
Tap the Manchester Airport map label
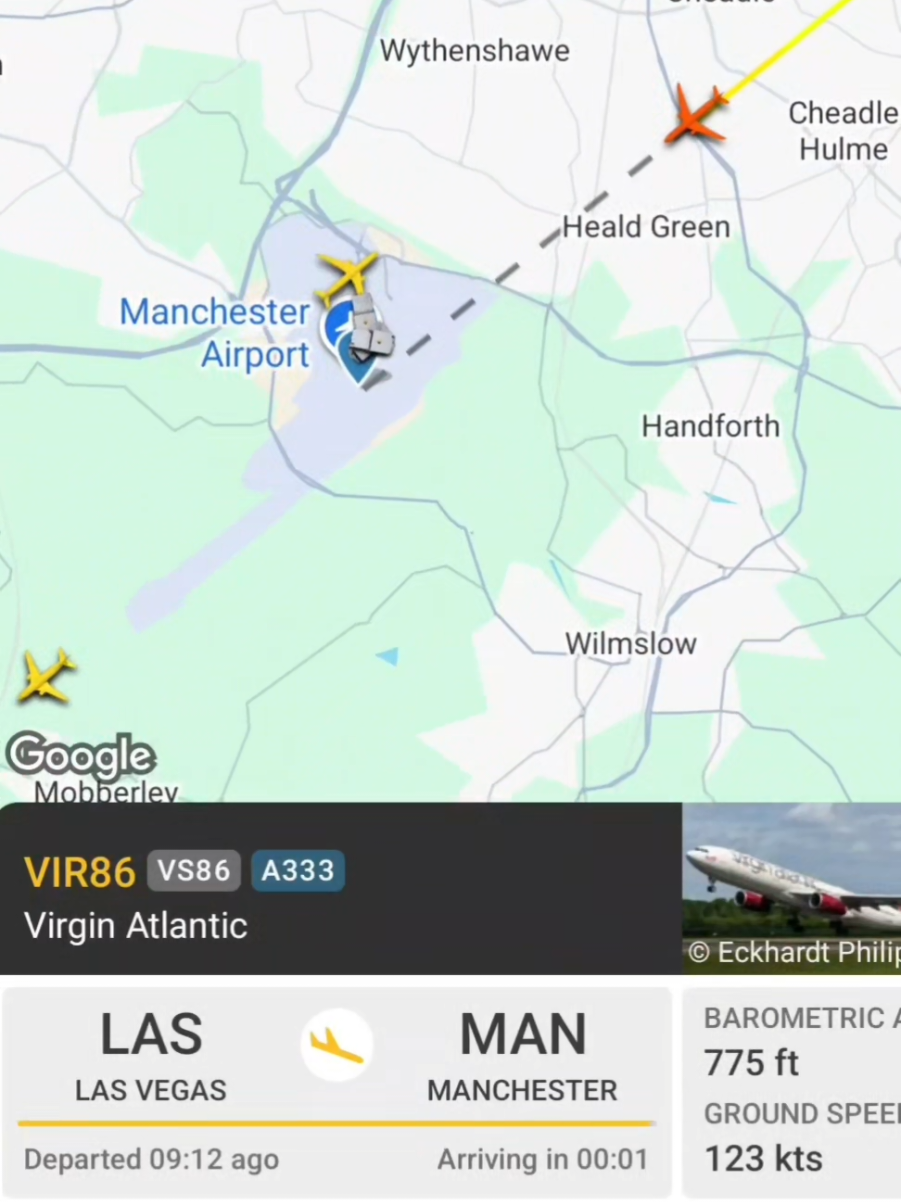(215, 333)
